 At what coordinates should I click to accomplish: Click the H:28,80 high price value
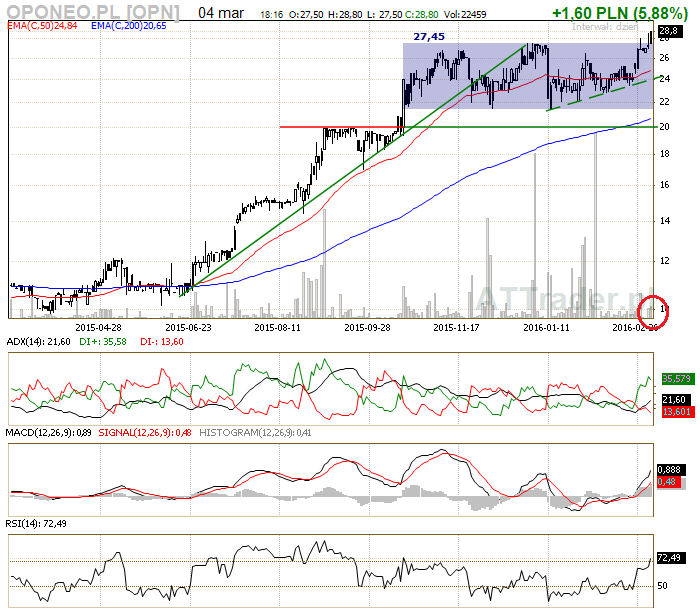[x=345, y=15]
